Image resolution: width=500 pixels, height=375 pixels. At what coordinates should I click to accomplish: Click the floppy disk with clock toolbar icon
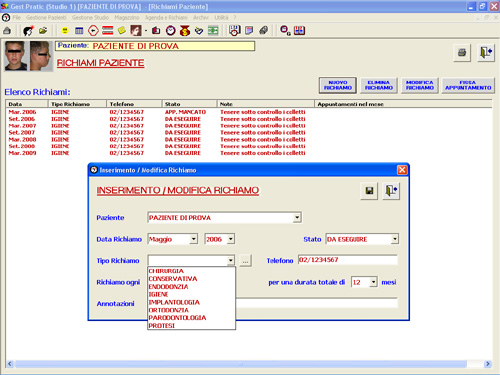pos(234,31)
